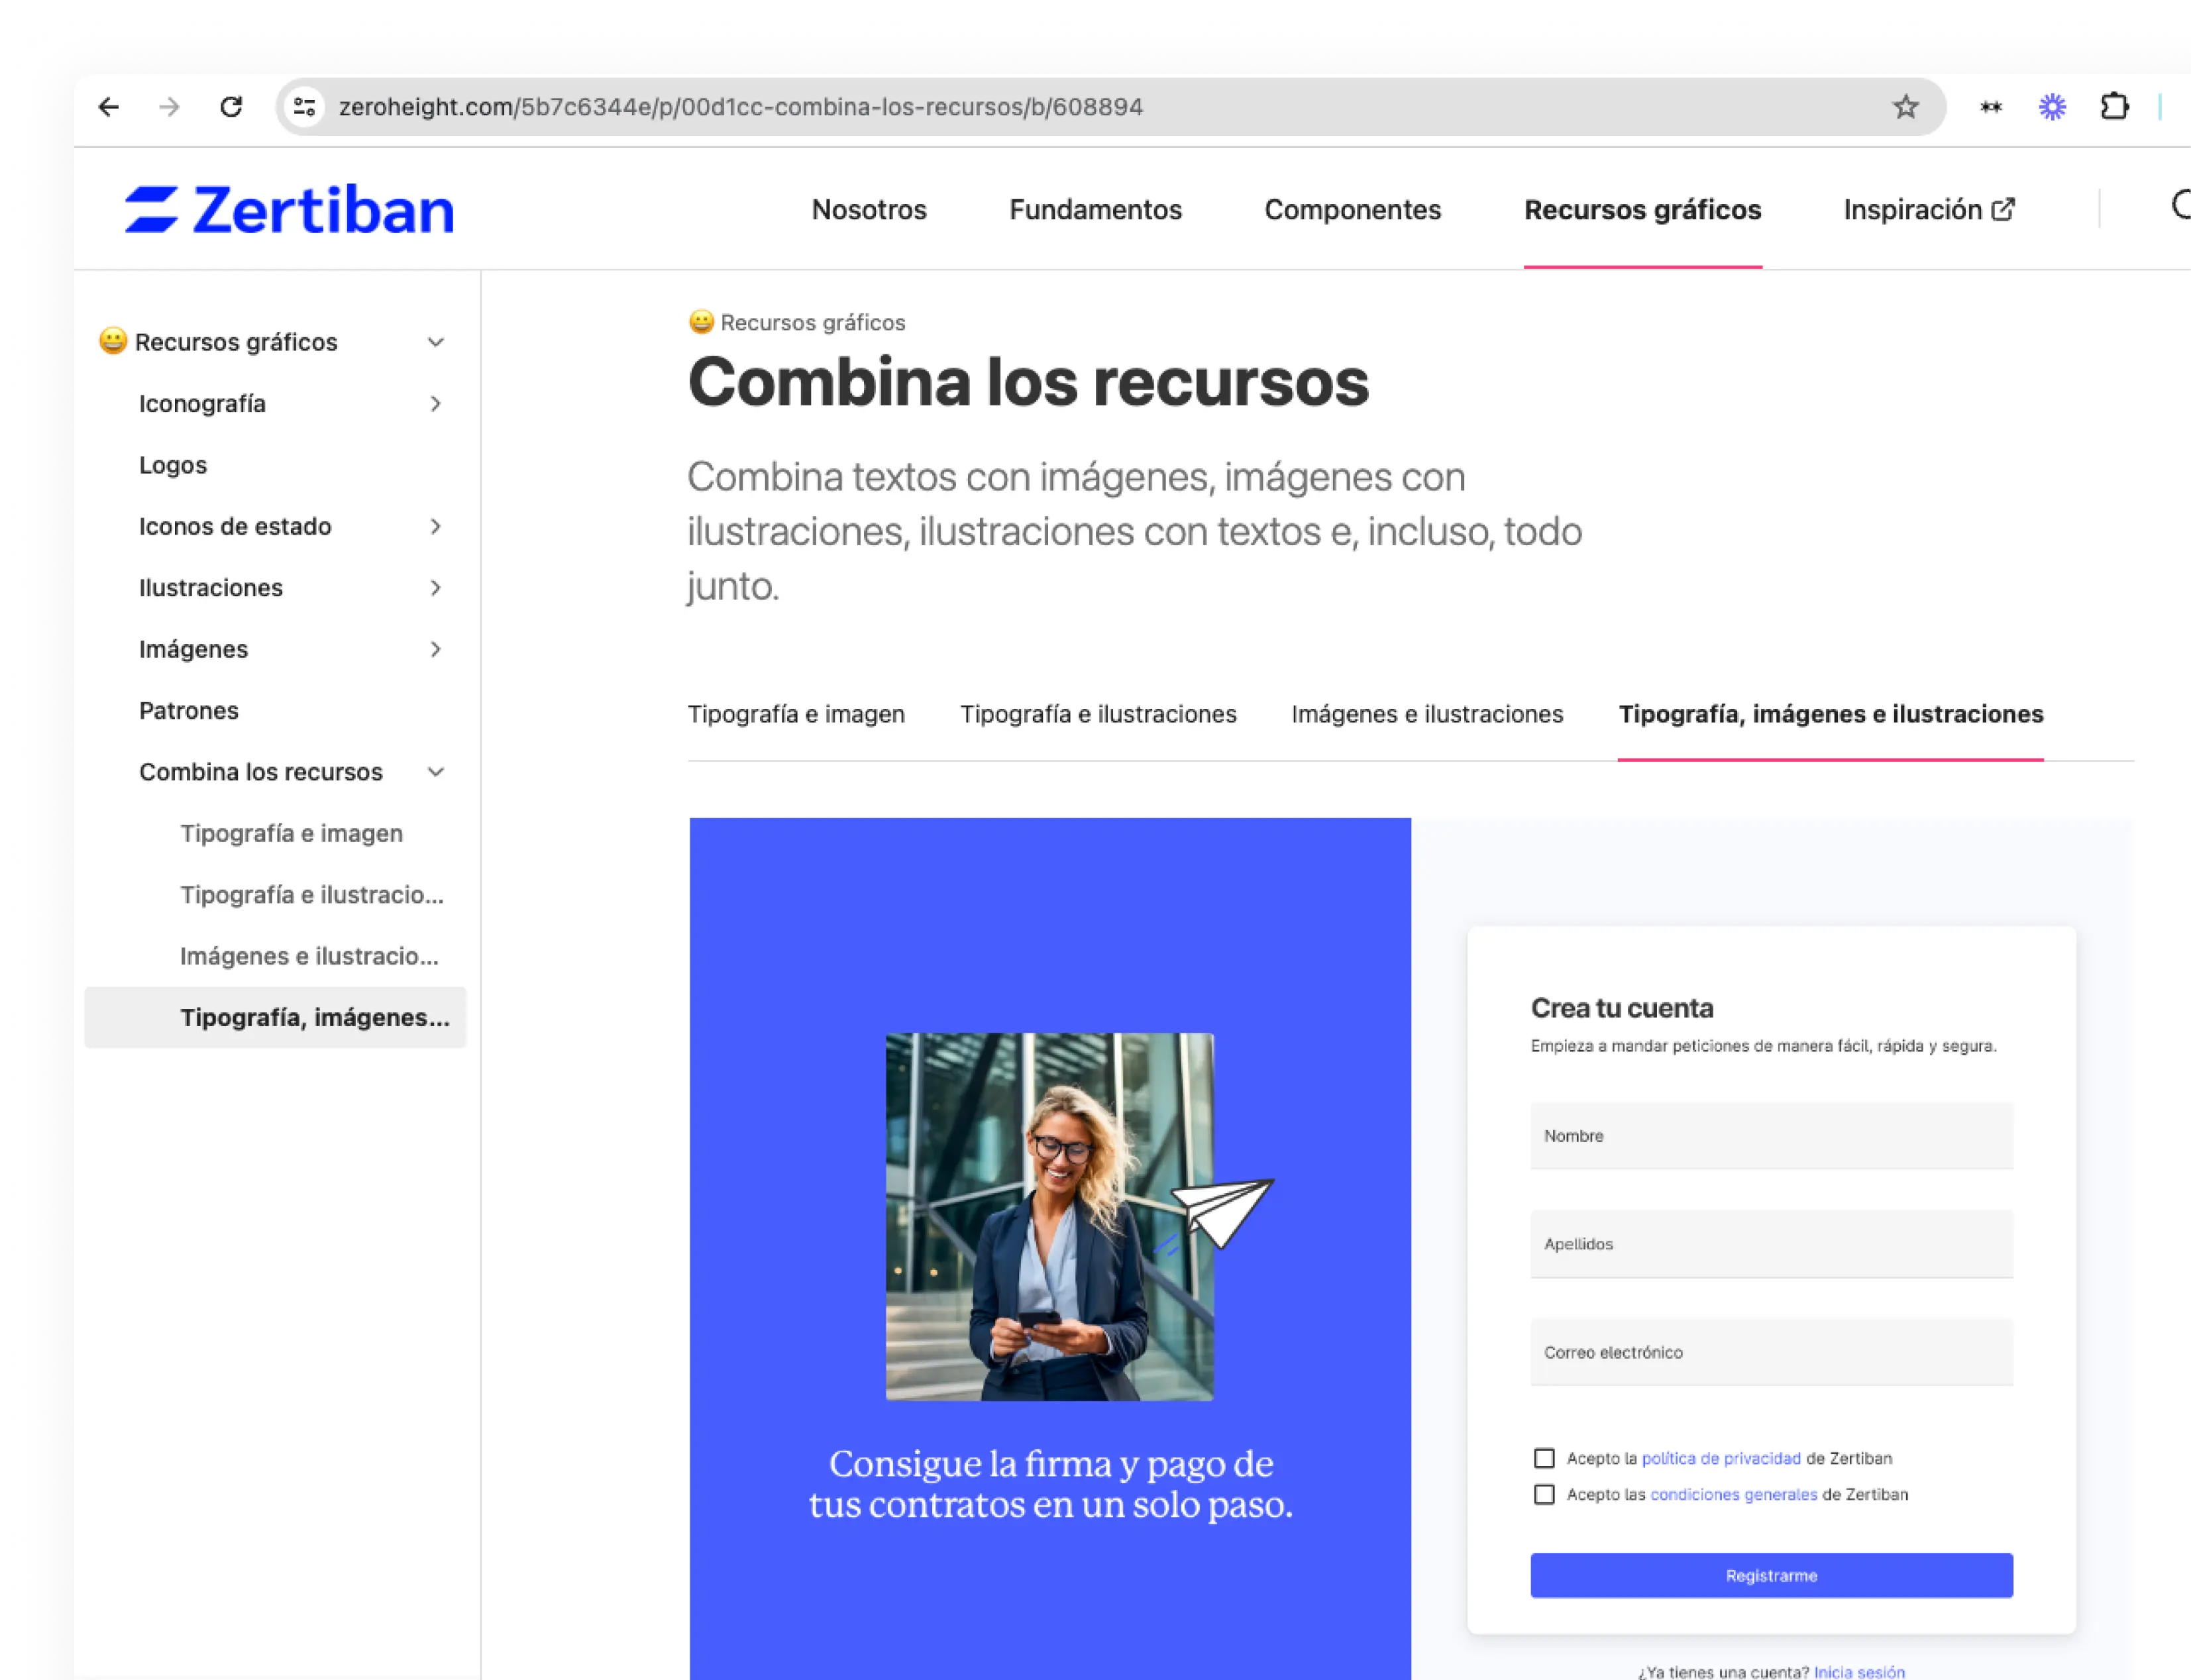This screenshot has height=1680, width=2191.
Task: Expand the Imágenes sidebar section
Action: pyautogui.click(x=435, y=650)
